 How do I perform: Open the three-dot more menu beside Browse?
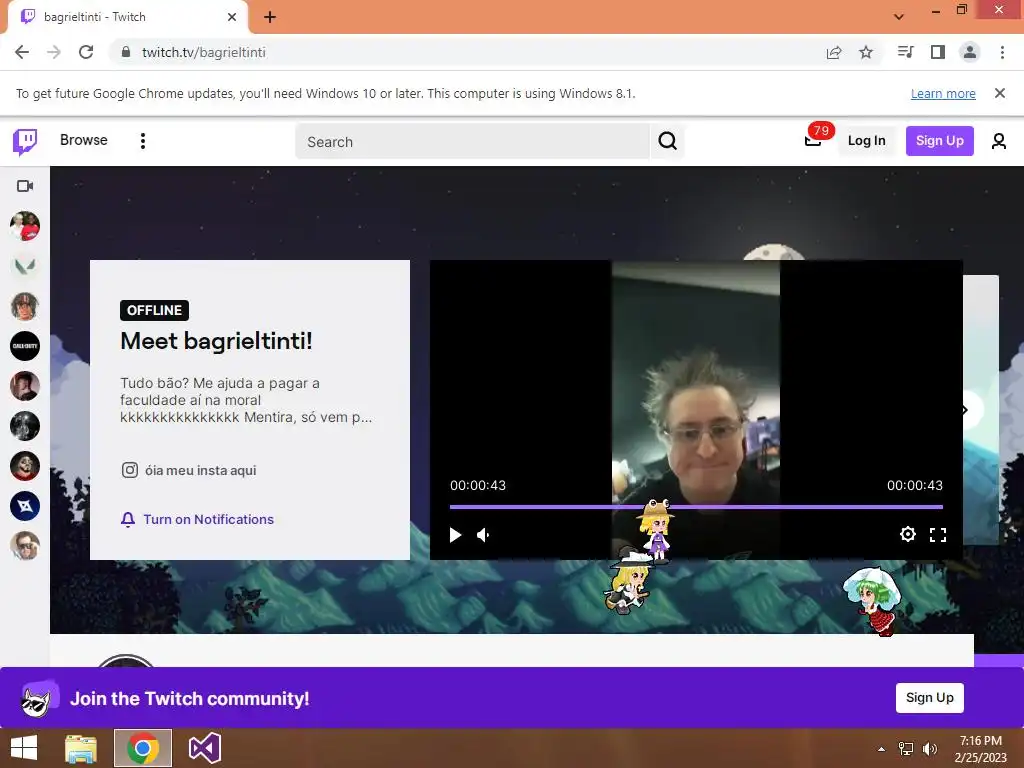143,141
